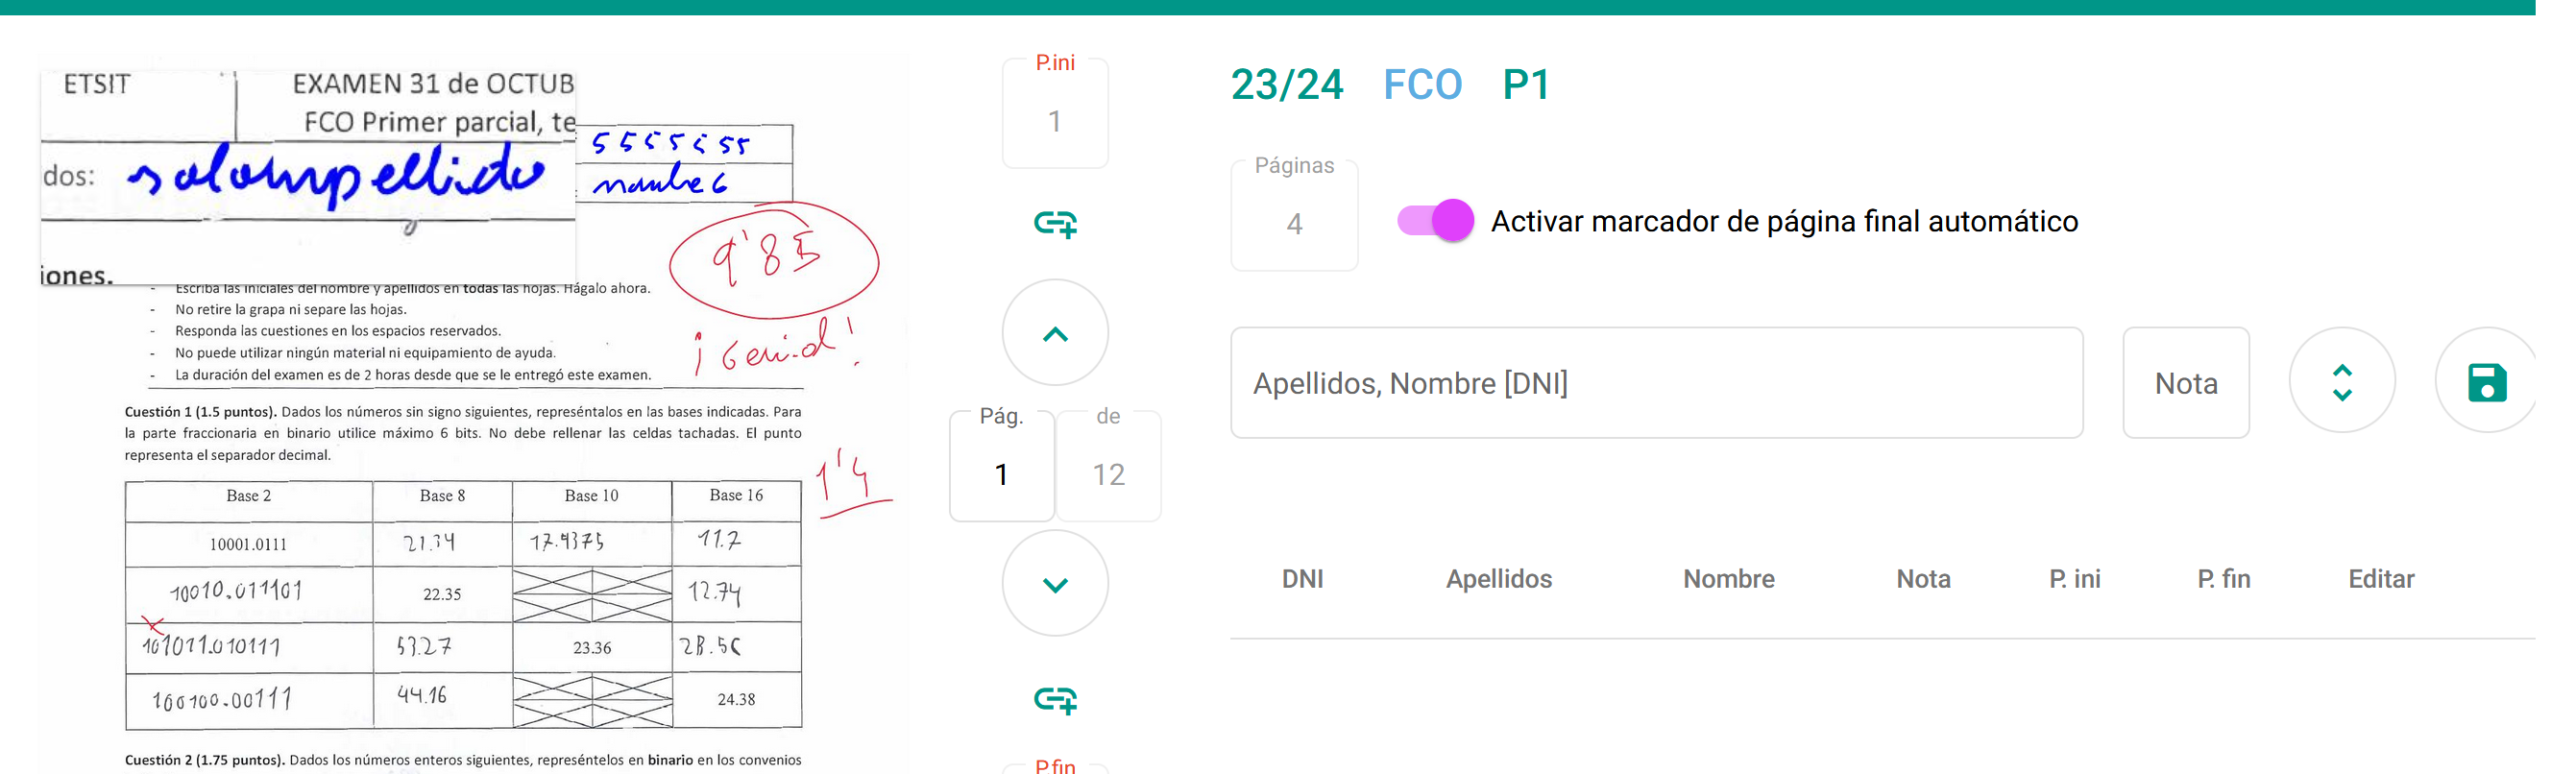Click the save floppy disk icon
Screen dimensions: 2576x774
click(x=2485, y=382)
